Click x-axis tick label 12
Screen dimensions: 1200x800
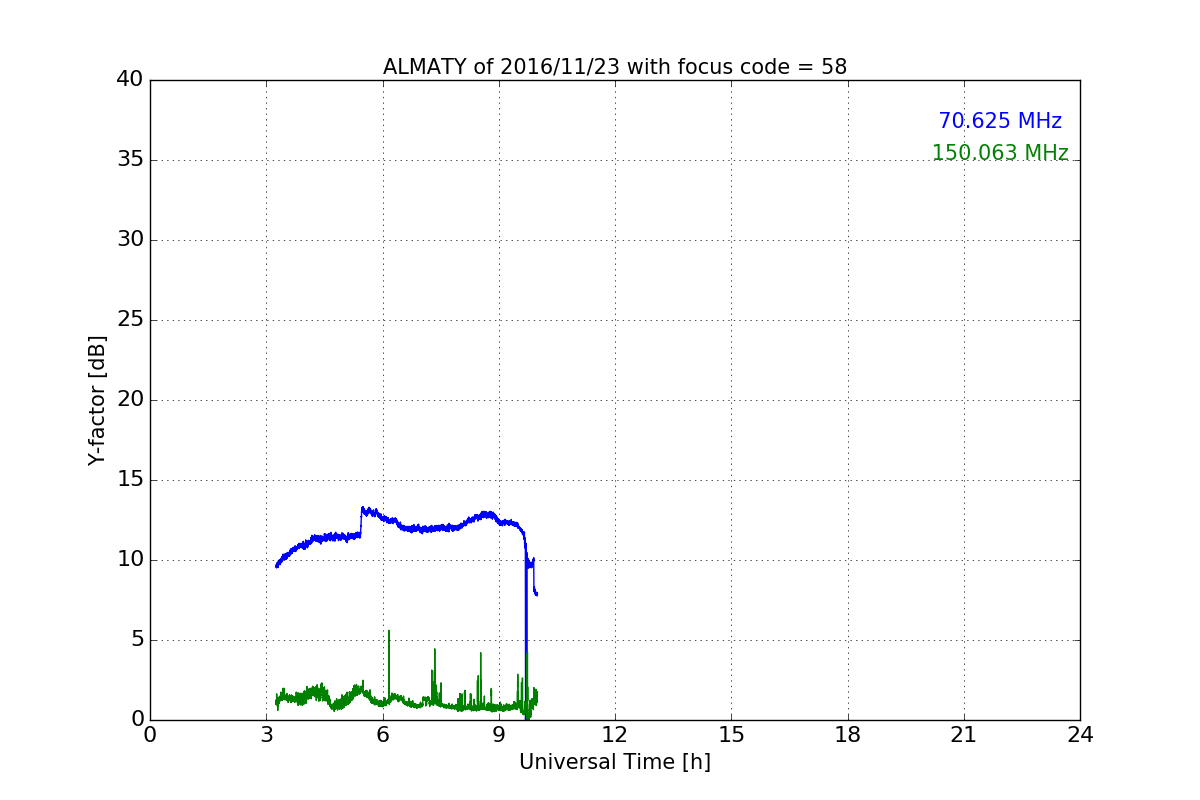(x=615, y=735)
